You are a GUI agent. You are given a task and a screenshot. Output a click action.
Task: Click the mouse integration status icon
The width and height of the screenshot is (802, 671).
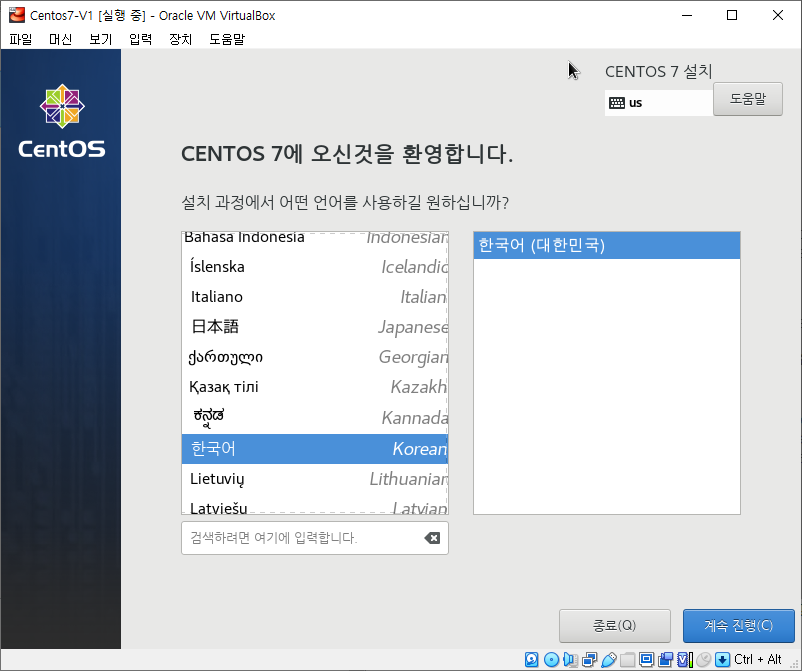click(x=703, y=659)
